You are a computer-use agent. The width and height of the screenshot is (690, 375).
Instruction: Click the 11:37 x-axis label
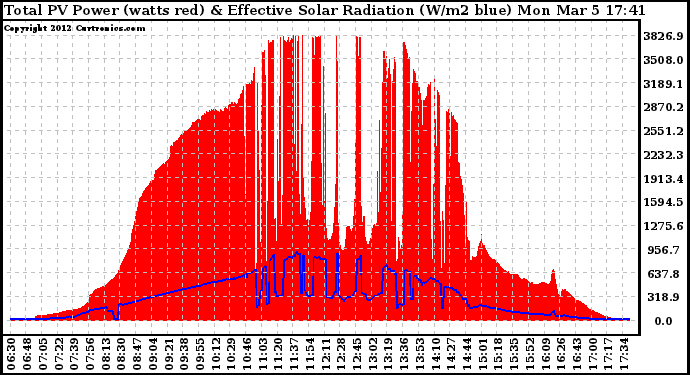point(294,354)
